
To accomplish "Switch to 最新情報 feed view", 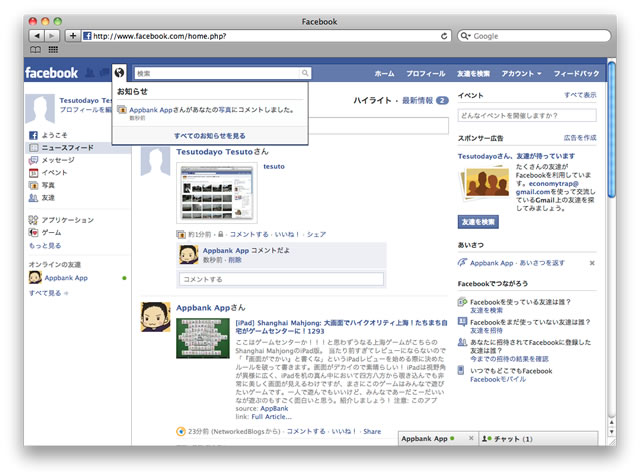I will tap(417, 100).
